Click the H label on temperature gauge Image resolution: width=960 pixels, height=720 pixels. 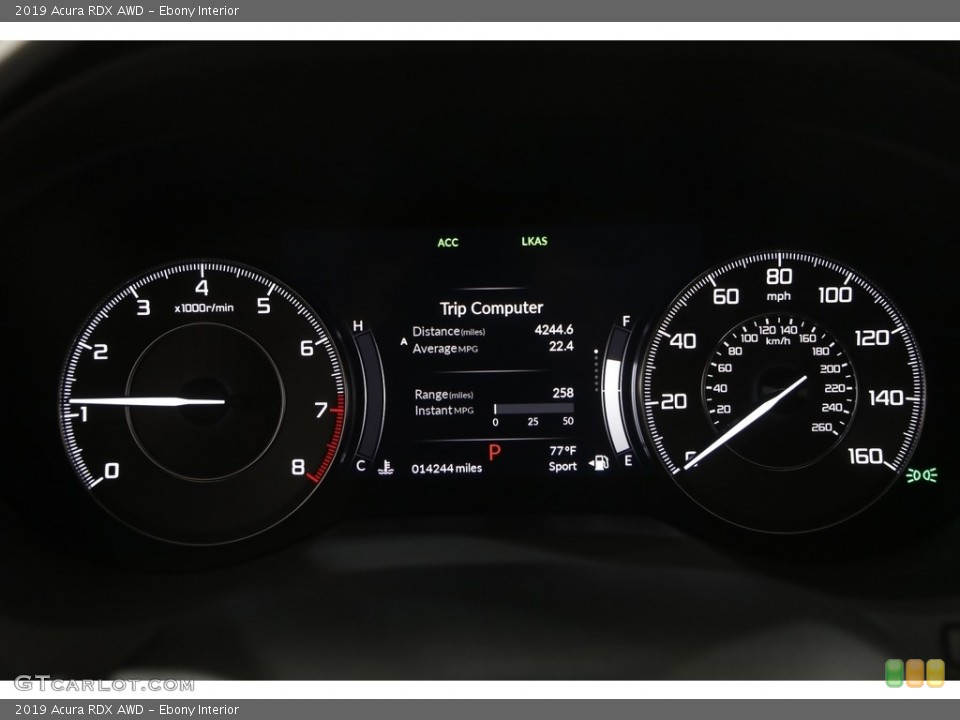(358, 326)
